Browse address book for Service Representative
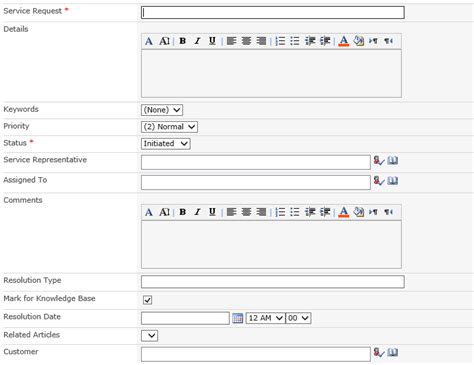 click(x=393, y=161)
